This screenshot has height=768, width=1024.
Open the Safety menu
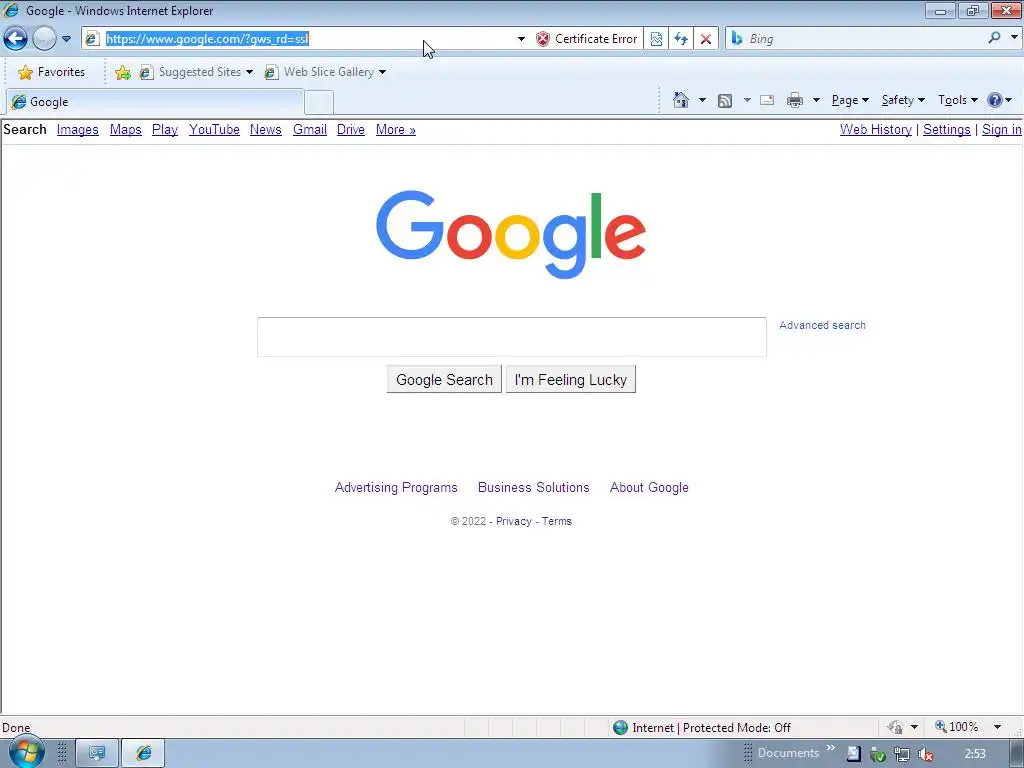(x=903, y=100)
